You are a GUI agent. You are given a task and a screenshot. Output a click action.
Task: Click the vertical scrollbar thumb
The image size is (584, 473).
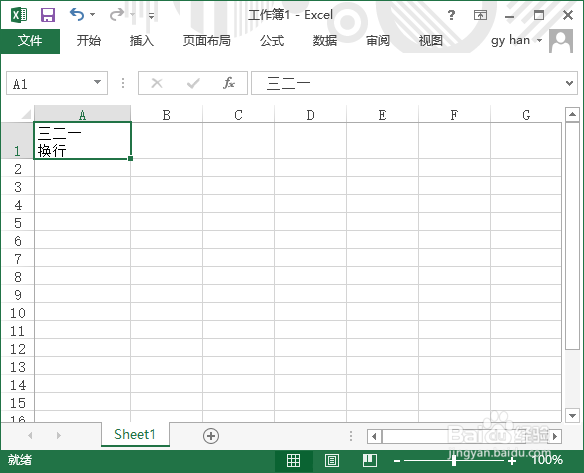(572, 236)
